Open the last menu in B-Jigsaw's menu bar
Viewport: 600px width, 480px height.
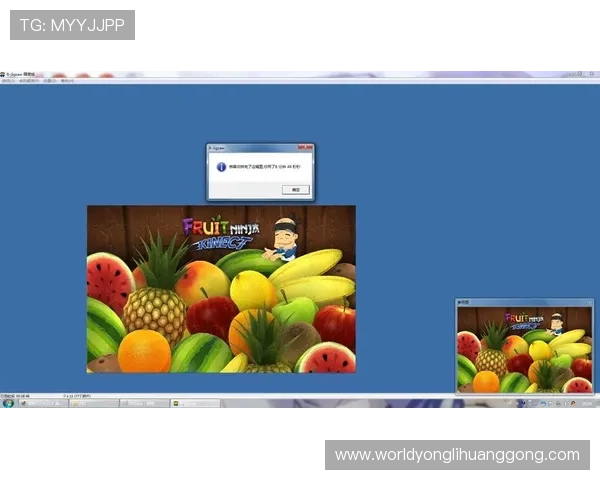[x=67, y=81]
